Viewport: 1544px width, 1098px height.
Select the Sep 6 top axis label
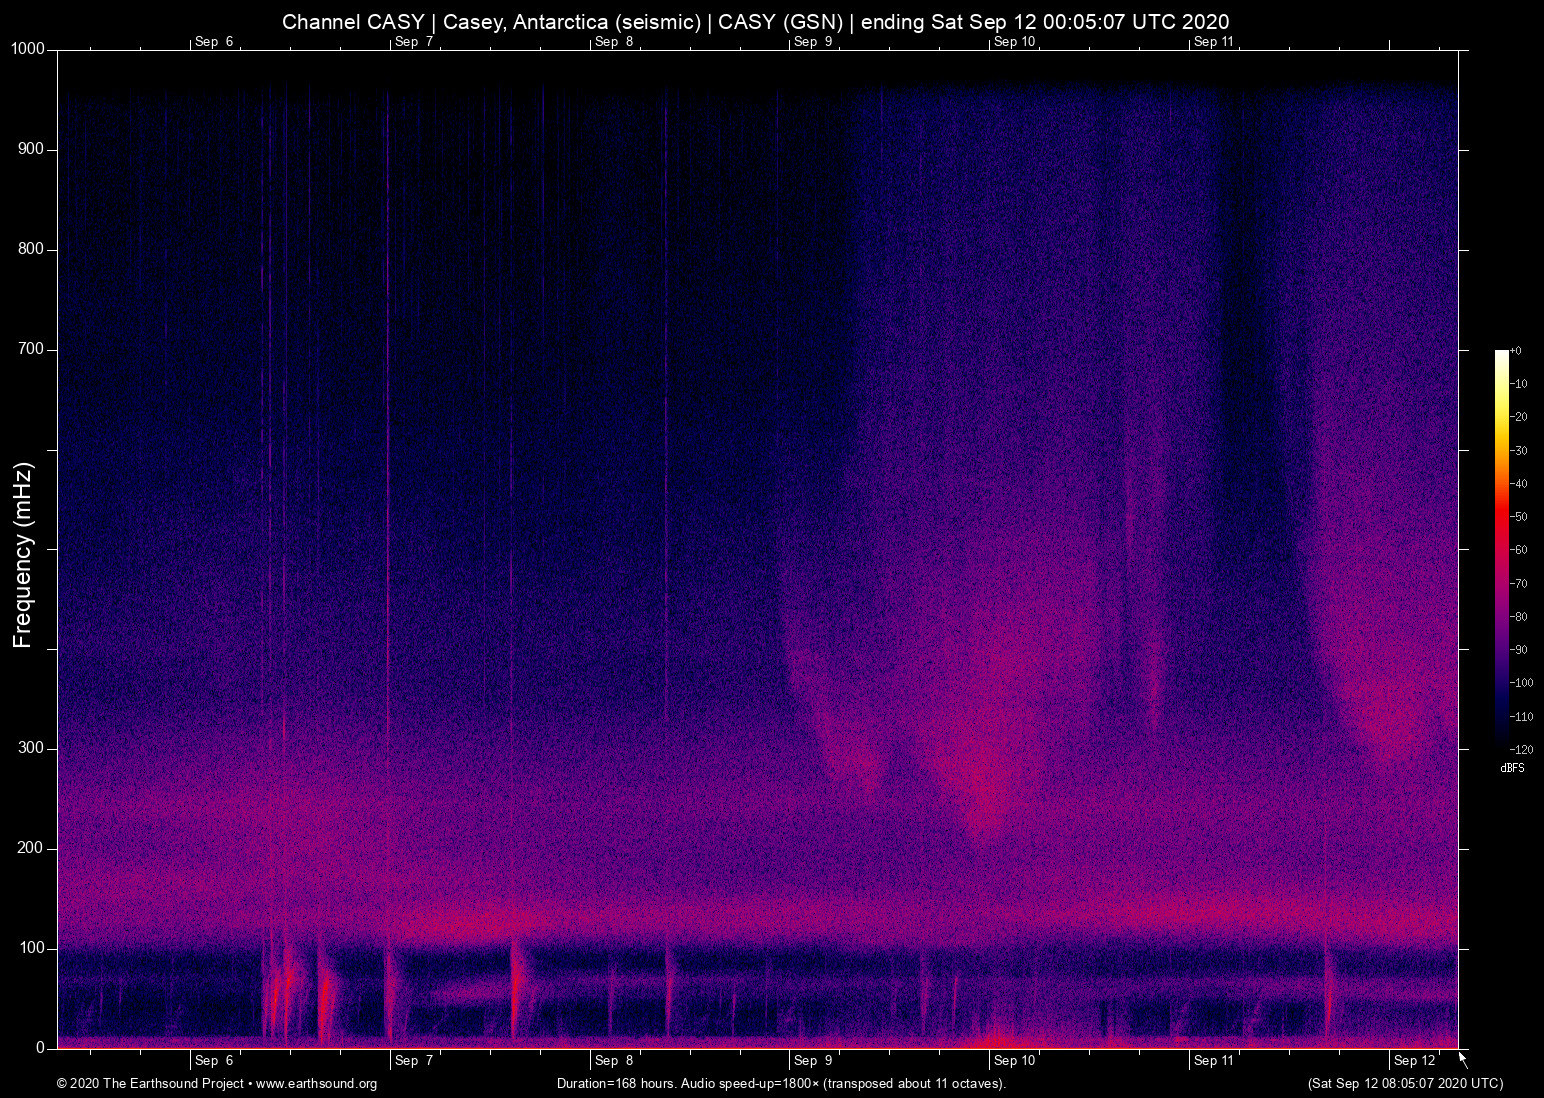pos(213,41)
